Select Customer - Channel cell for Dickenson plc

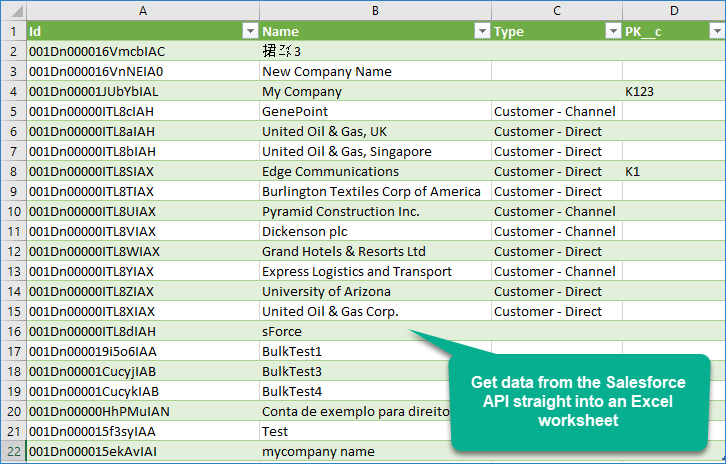555,231
